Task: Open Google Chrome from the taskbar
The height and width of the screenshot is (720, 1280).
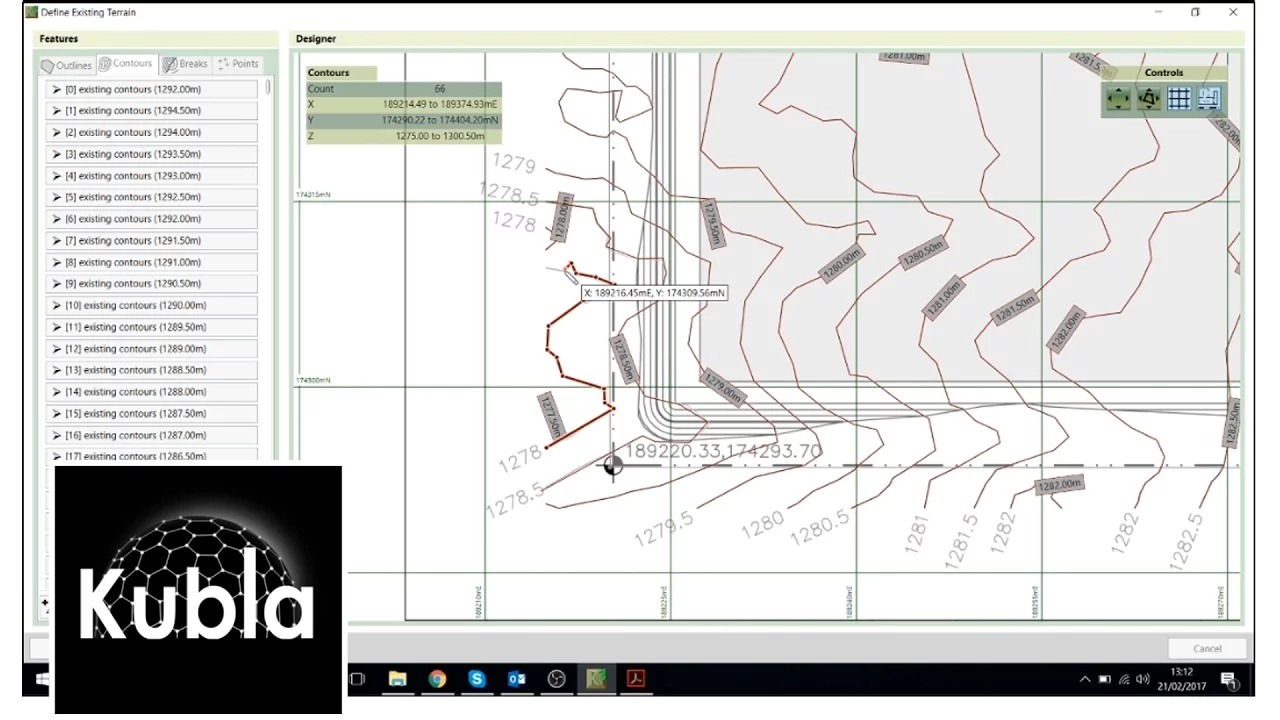Action: pos(437,679)
